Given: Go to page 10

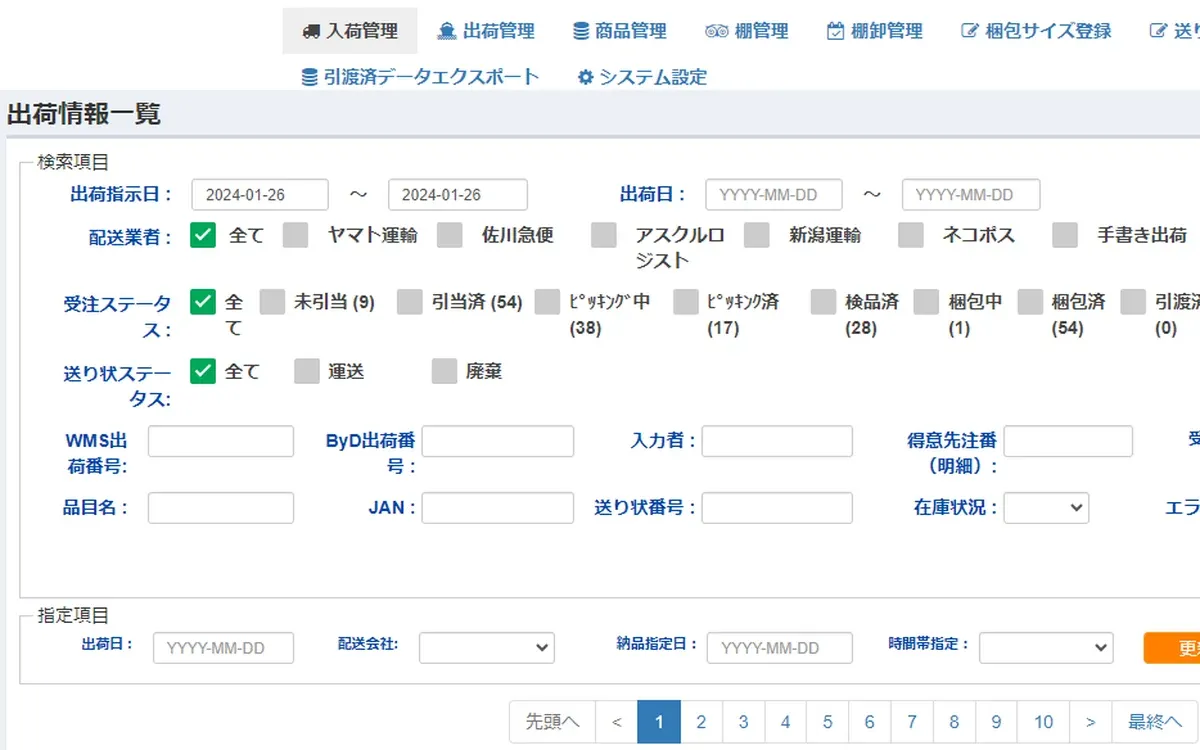Looking at the screenshot, I should tap(1044, 722).
